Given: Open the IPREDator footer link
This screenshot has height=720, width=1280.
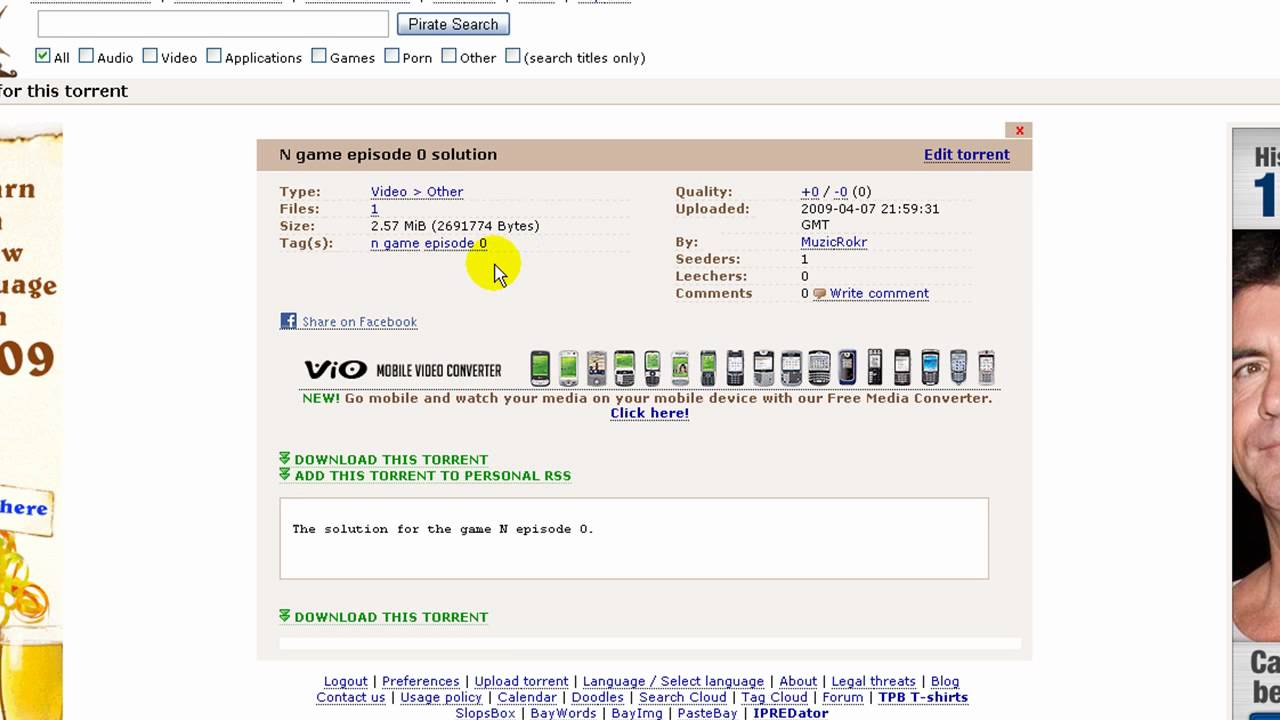Looking at the screenshot, I should point(791,713).
